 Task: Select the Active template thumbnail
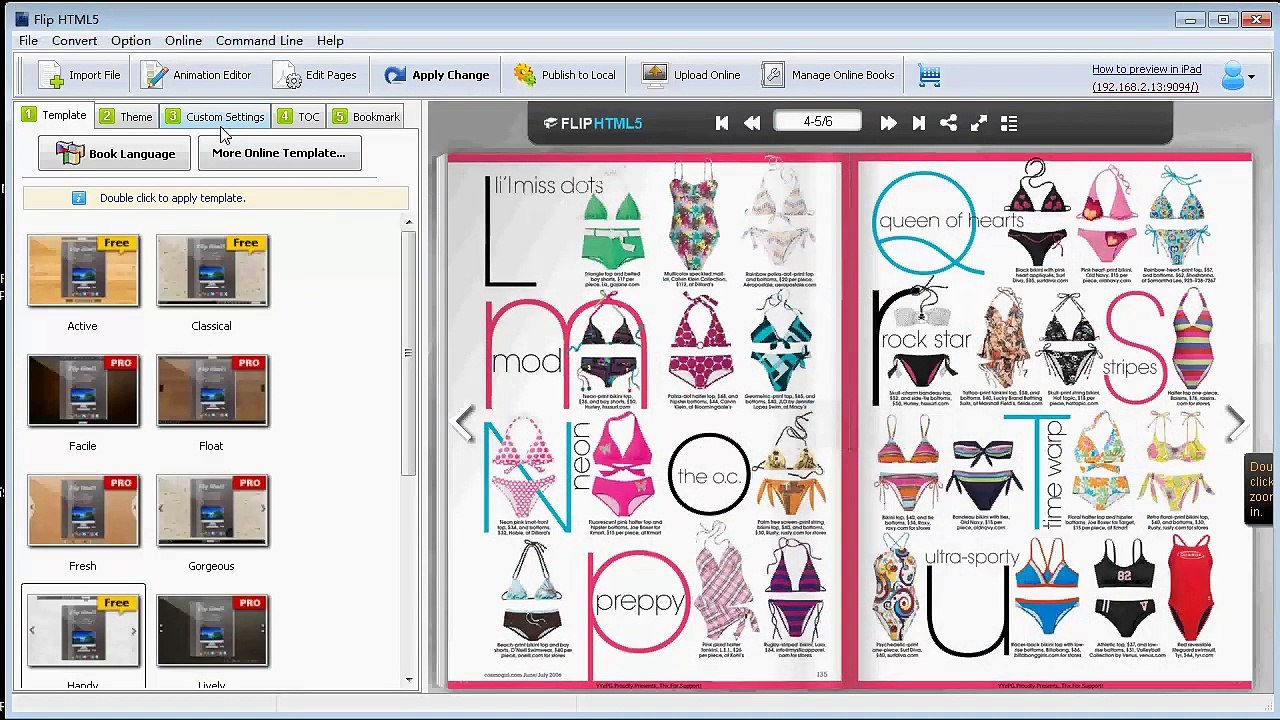tap(83, 271)
